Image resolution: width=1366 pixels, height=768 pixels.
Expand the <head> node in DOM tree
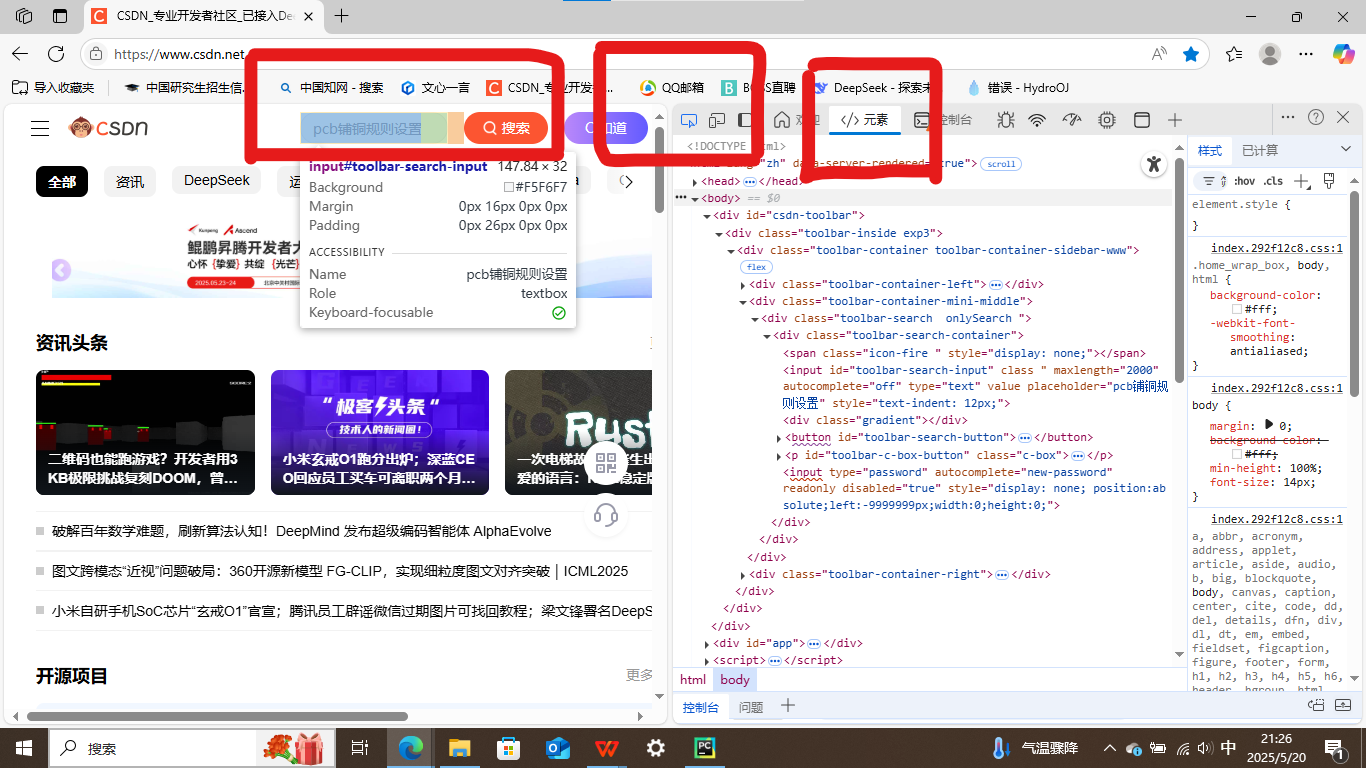click(x=695, y=181)
